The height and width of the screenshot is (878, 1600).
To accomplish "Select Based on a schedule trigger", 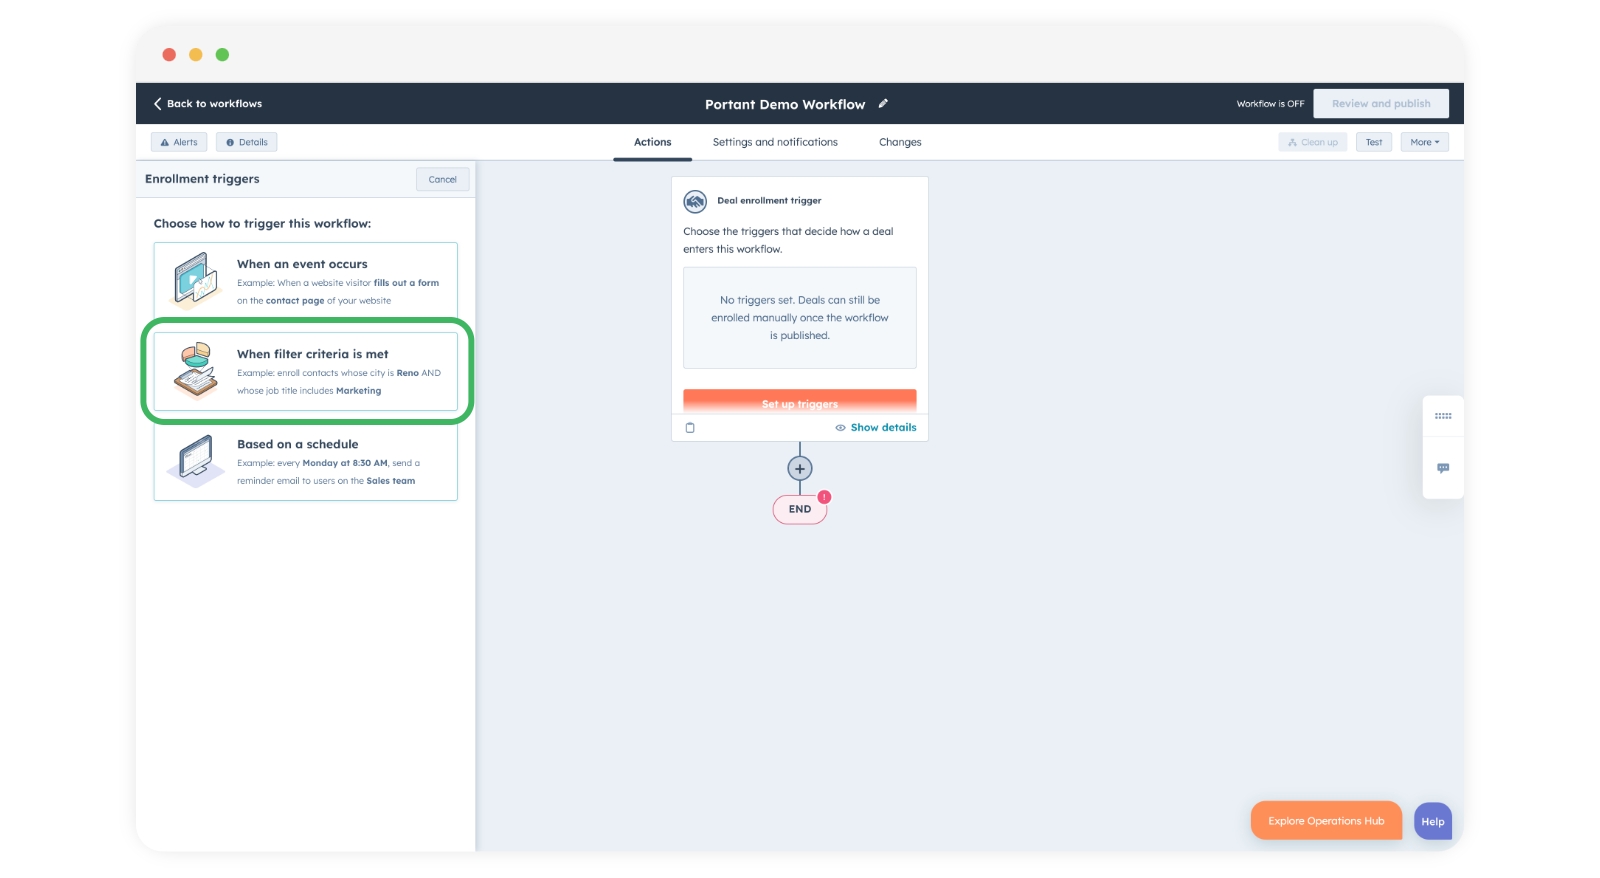I will 306,461.
